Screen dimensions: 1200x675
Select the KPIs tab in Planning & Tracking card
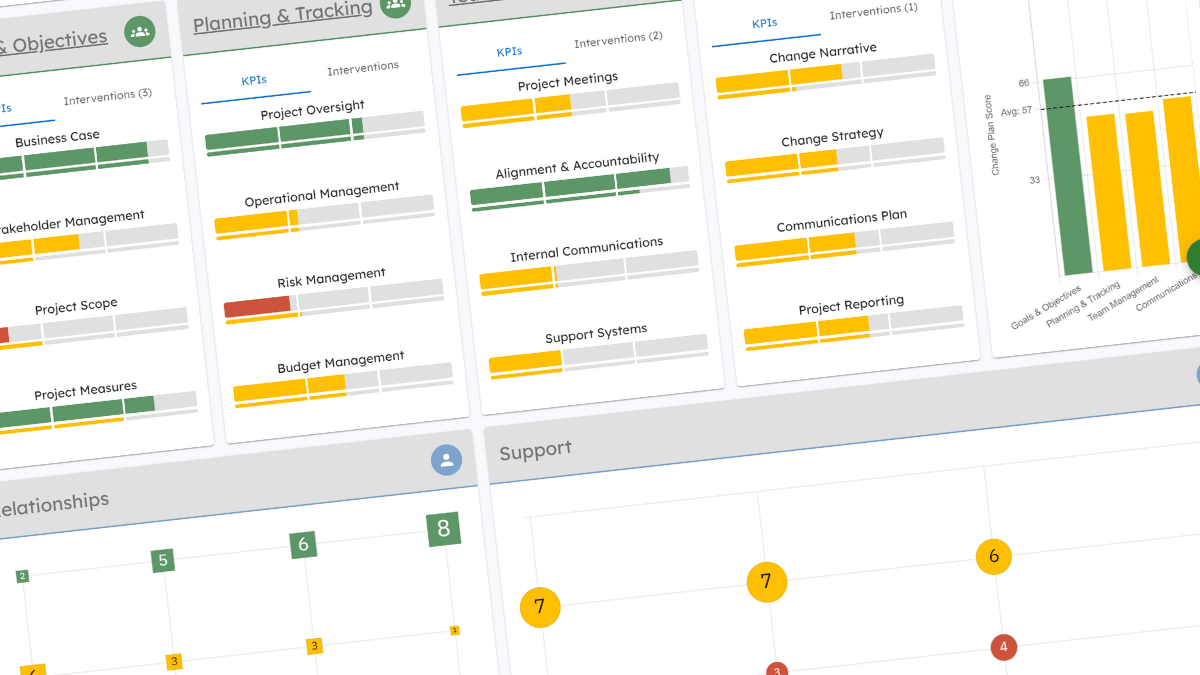pyautogui.click(x=254, y=81)
